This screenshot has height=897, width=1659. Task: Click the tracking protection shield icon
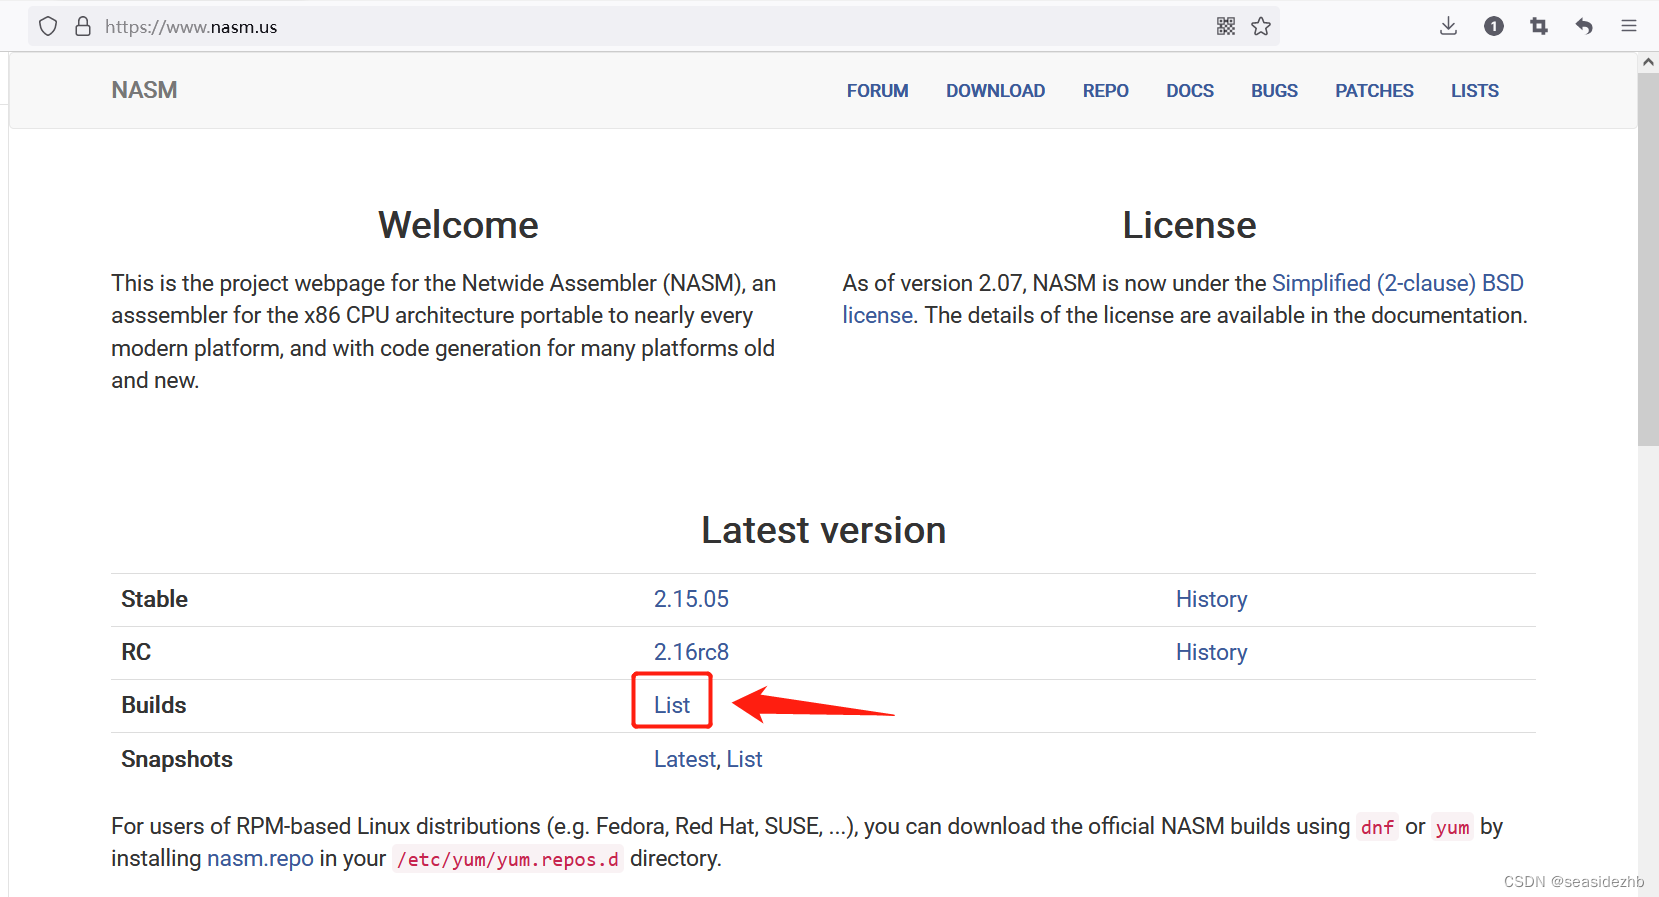48,26
